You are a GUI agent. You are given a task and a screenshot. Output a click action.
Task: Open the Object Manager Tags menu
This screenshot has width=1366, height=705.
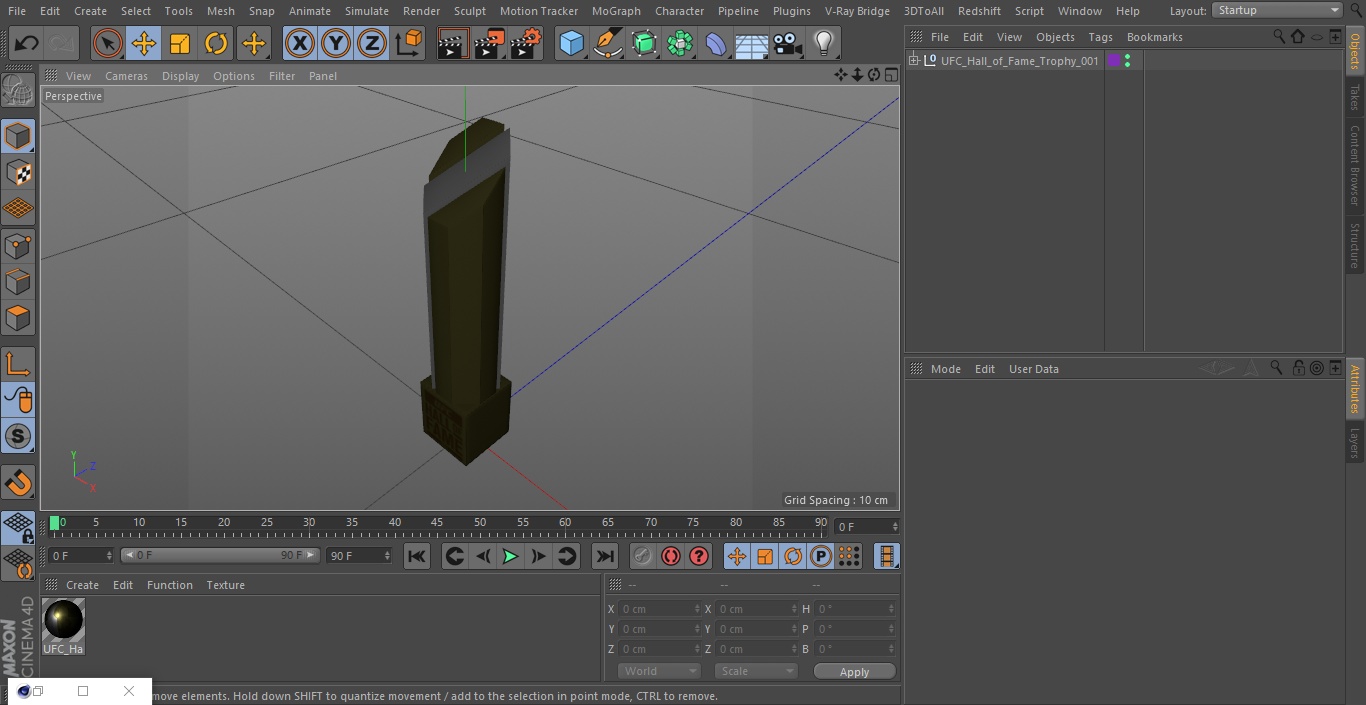(x=1100, y=37)
